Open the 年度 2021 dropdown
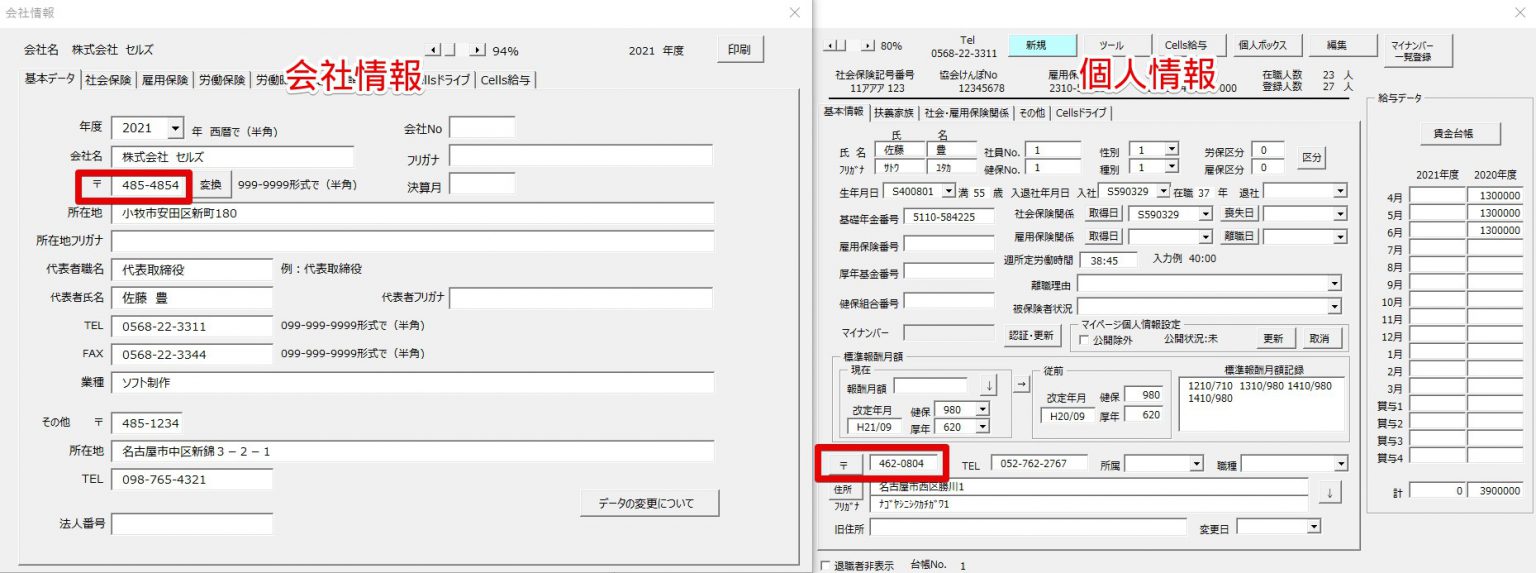 176,128
